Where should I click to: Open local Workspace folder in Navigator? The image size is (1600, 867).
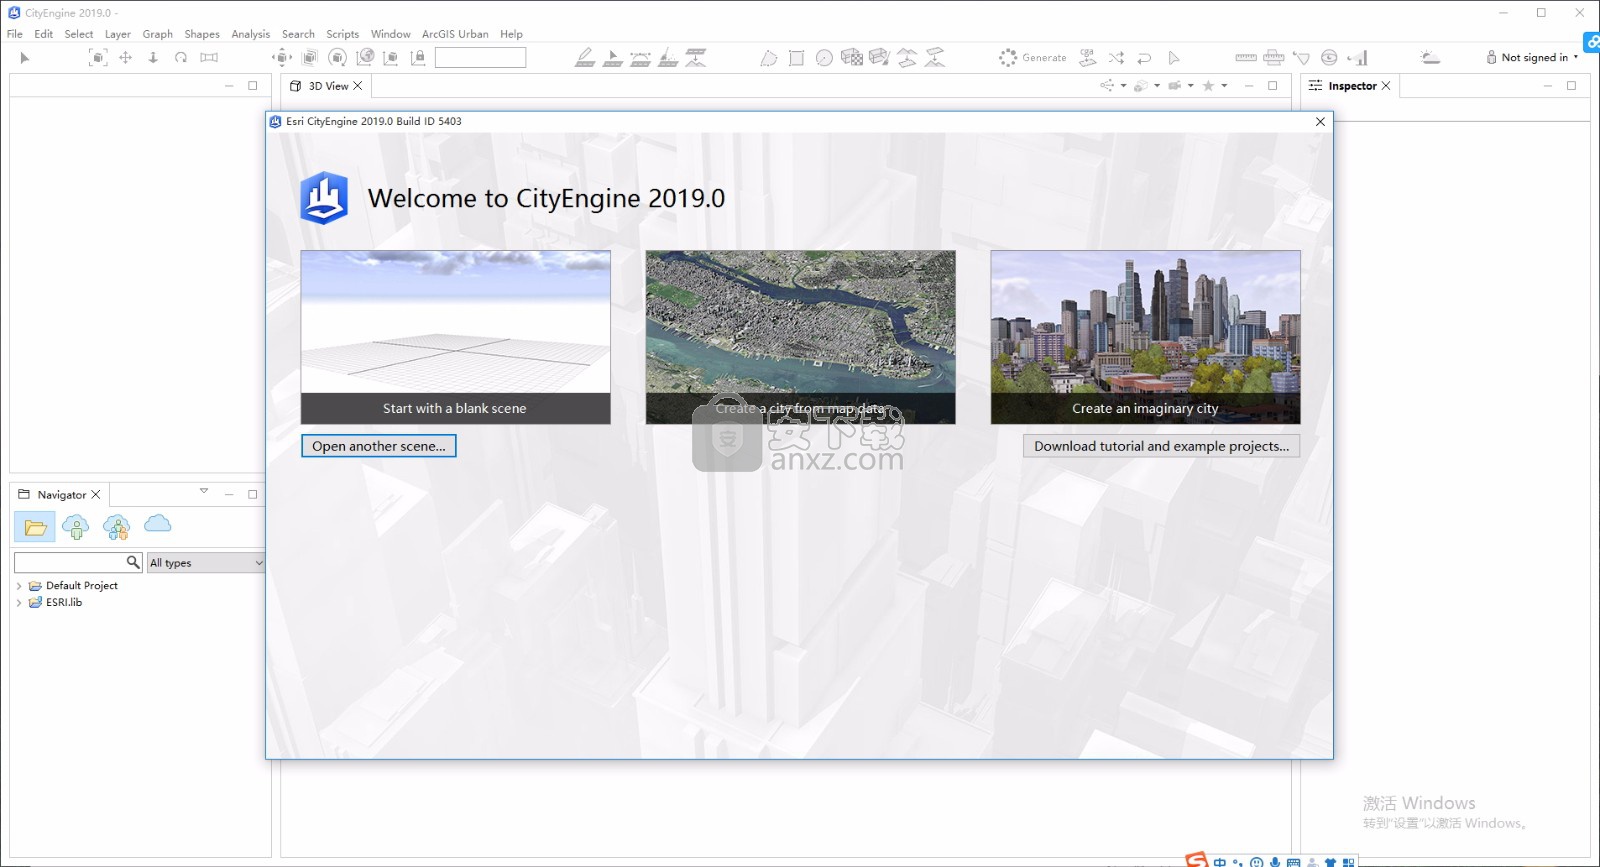35,526
